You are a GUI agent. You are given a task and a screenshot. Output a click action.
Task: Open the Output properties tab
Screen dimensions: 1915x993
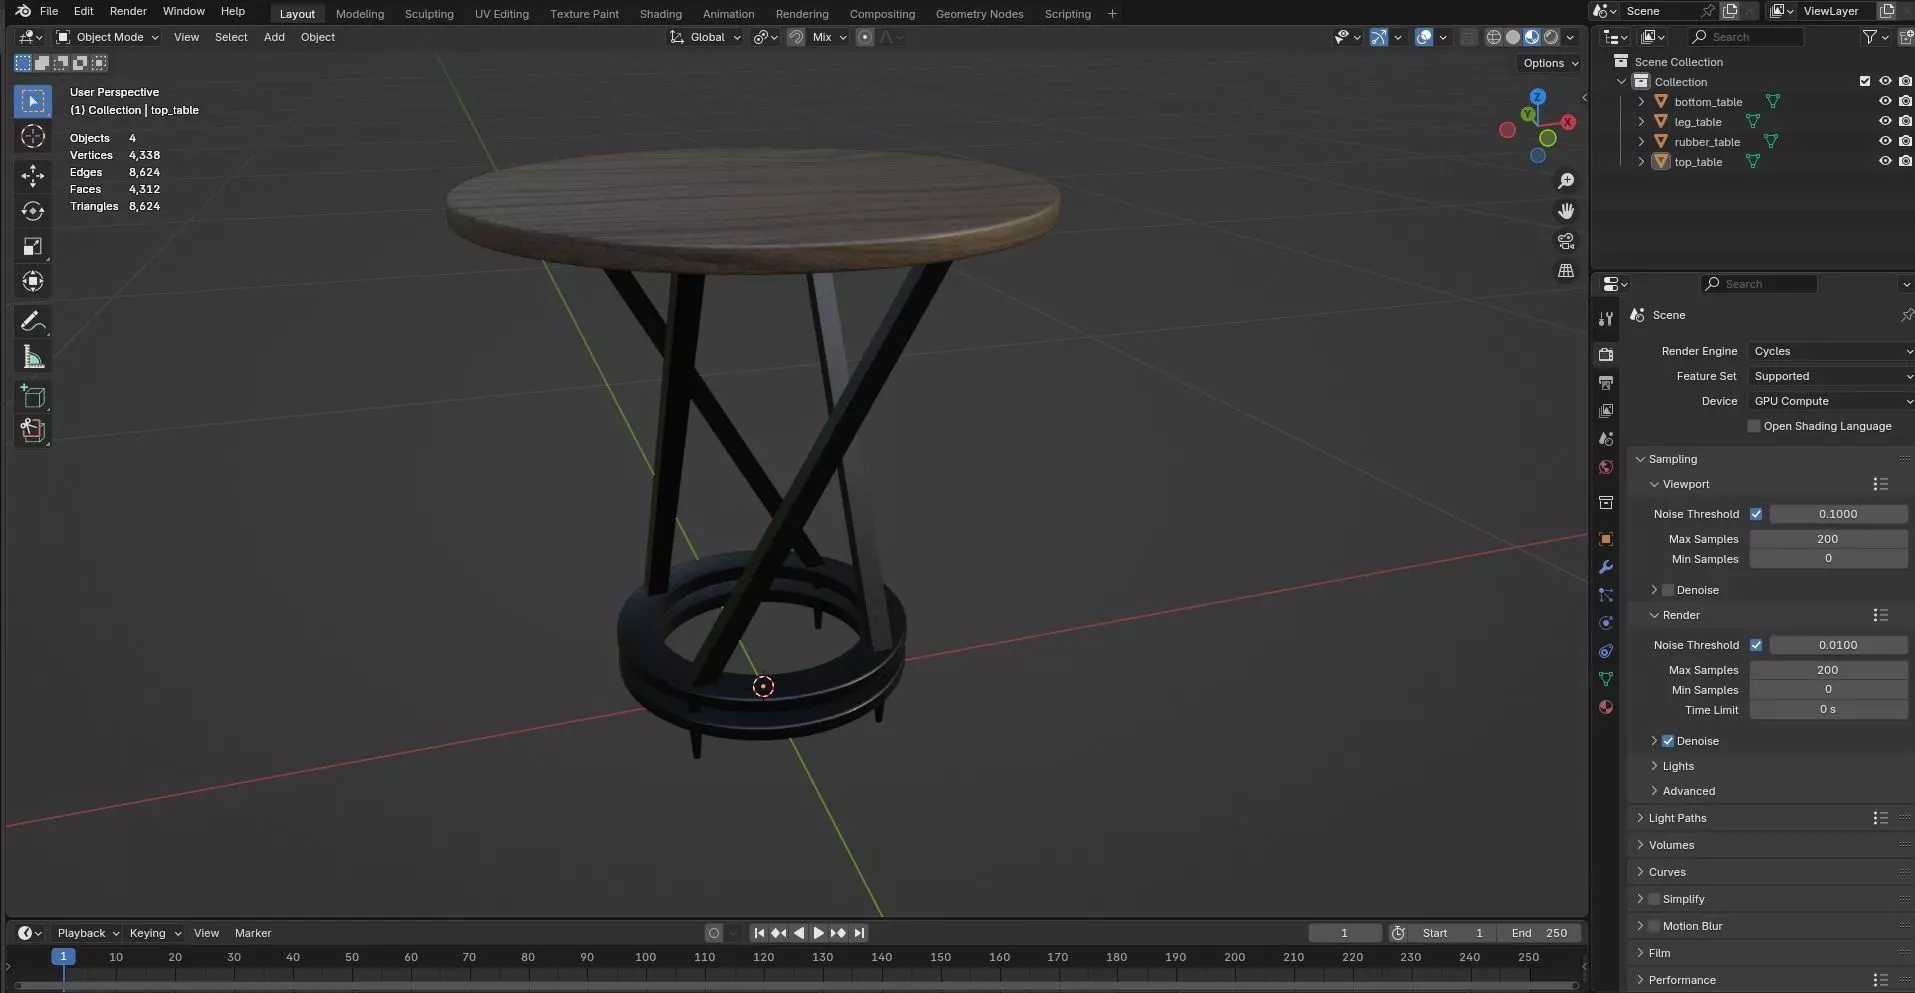click(1606, 383)
